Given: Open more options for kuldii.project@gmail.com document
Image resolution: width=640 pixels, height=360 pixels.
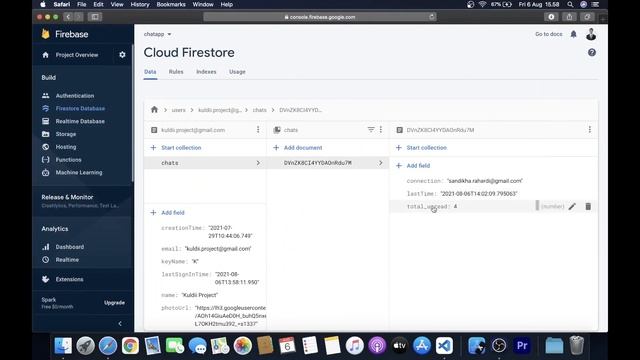Looking at the screenshot, I should (258, 129).
